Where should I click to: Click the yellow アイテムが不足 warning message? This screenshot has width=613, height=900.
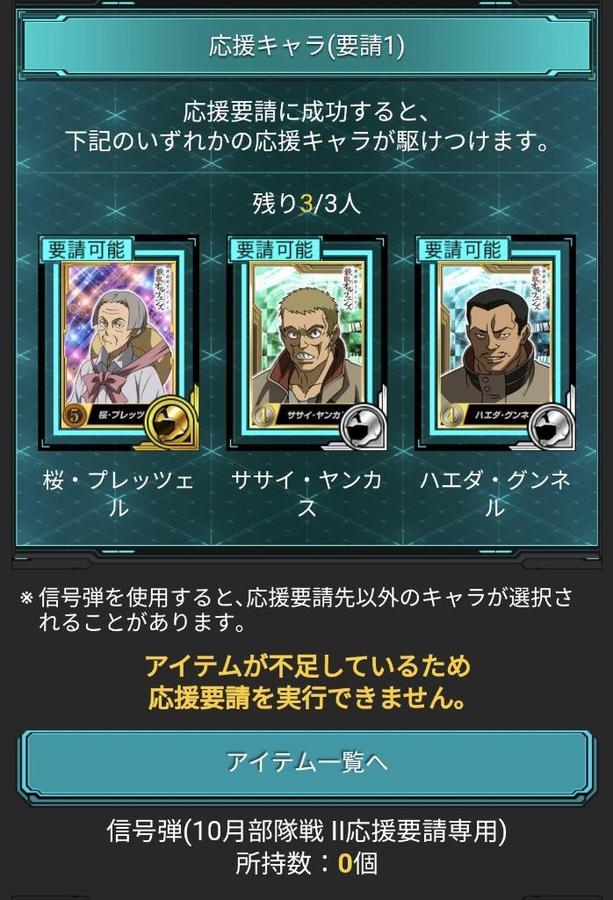(306, 682)
